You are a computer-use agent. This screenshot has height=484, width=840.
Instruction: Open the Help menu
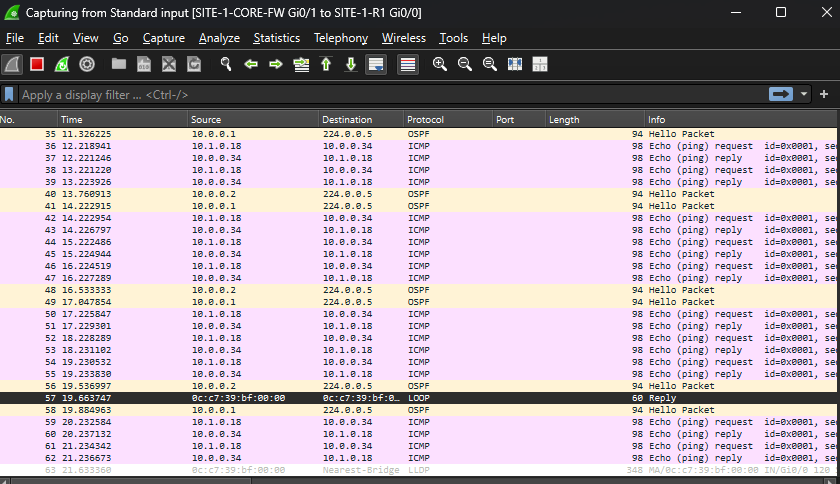[x=494, y=38]
